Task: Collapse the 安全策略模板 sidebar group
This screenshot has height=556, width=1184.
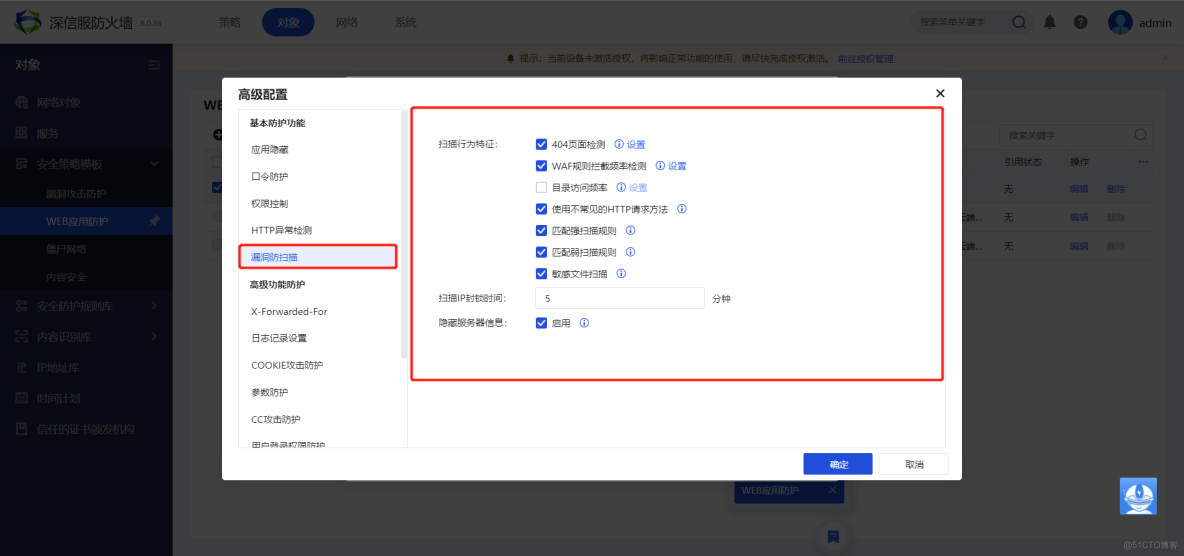Action: click(154, 164)
